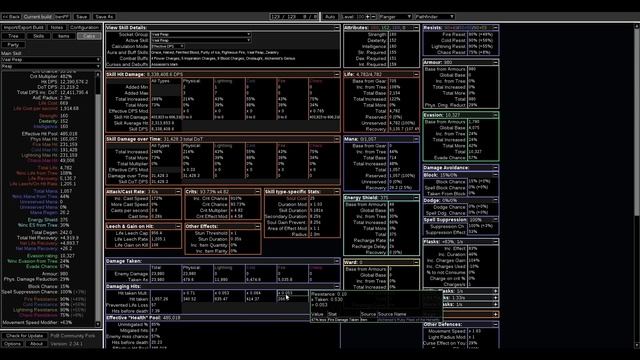Collapse the Attack/Cast Rate section
Viewport: 640px width, 360px height.
coord(178,192)
